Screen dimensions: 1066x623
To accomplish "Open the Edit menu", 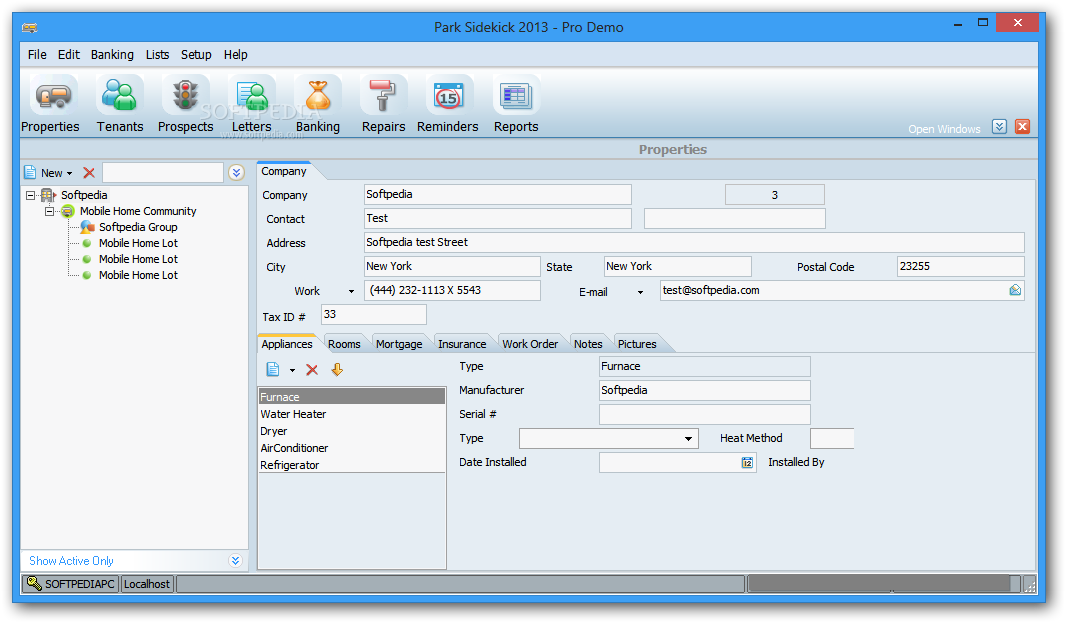I will pyautogui.click(x=69, y=54).
